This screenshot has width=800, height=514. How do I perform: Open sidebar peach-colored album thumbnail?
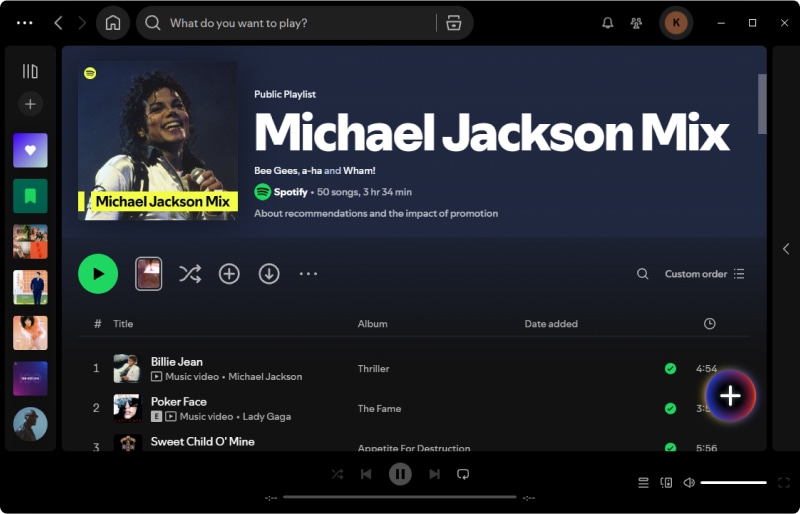coord(30,333)
